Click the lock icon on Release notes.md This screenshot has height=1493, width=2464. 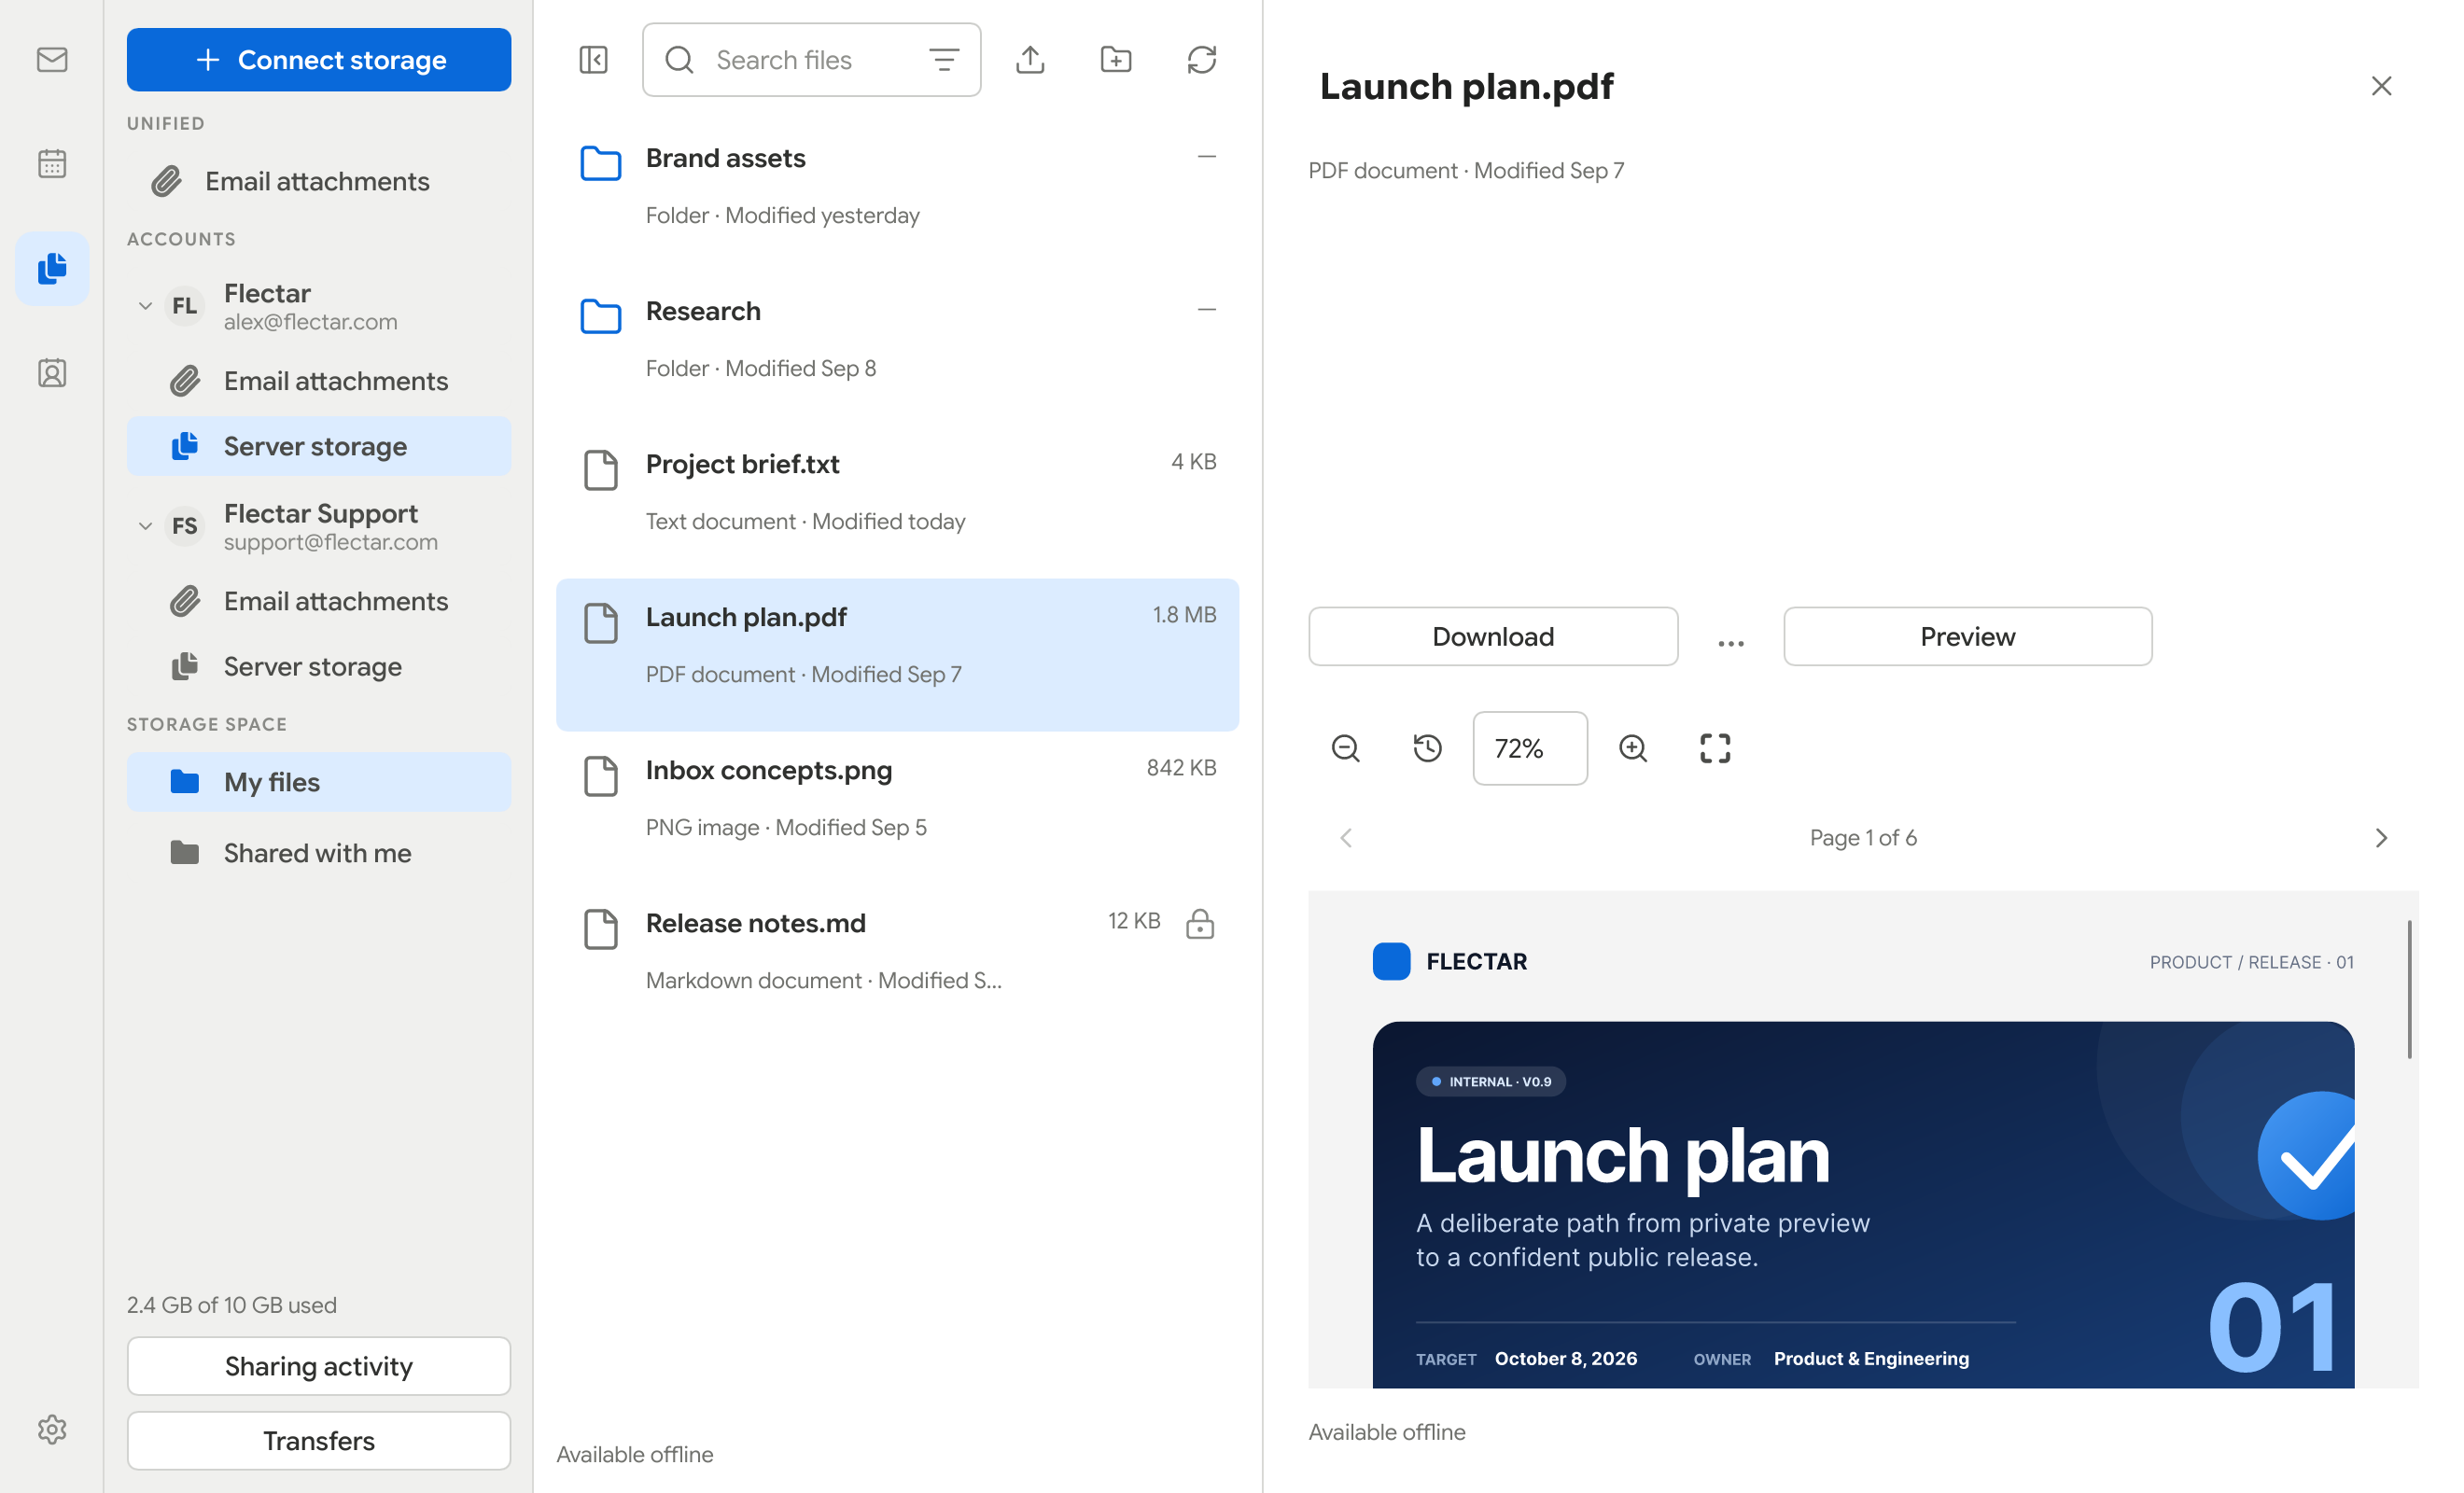point(1200,924)
